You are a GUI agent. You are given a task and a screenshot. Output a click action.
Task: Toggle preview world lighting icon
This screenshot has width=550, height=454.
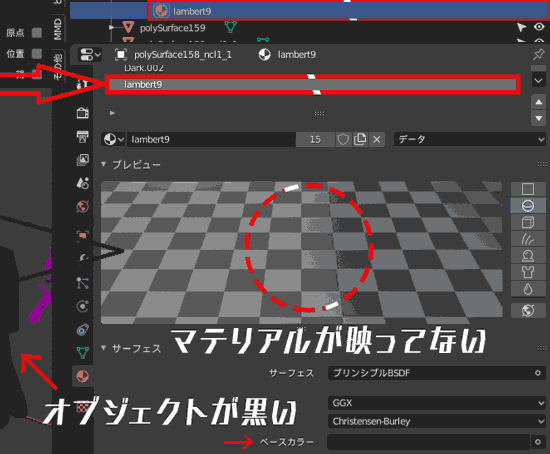pyautogui.click(x=528, y=311)
